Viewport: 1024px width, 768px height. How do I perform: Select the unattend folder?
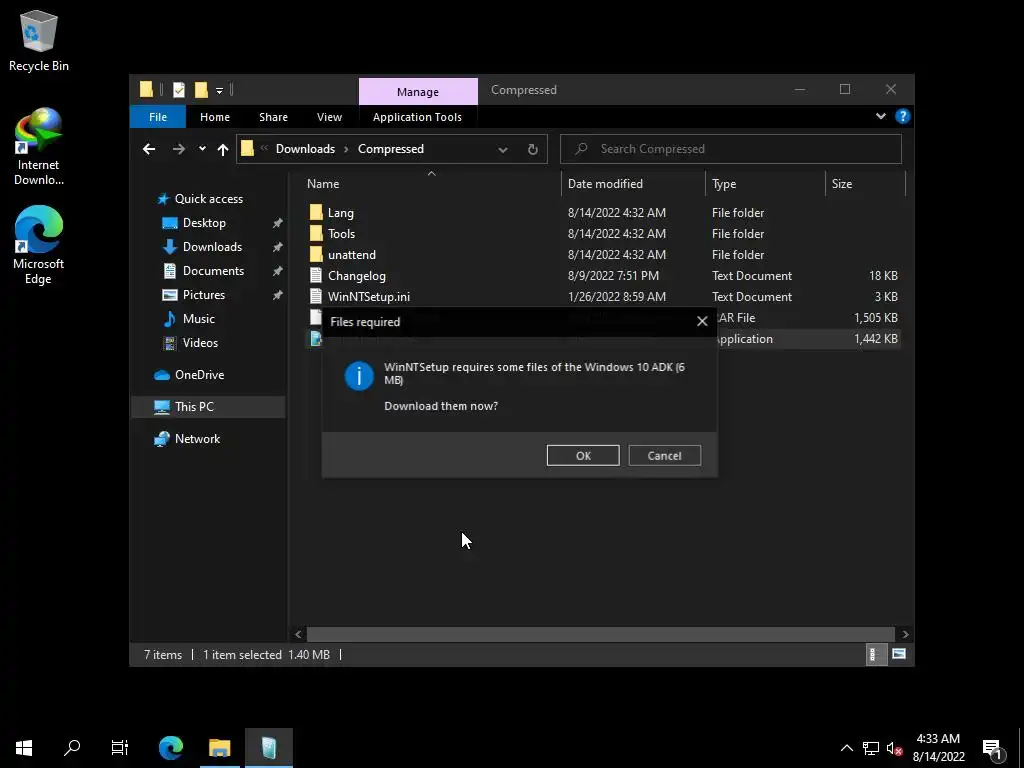click(351, 255)
